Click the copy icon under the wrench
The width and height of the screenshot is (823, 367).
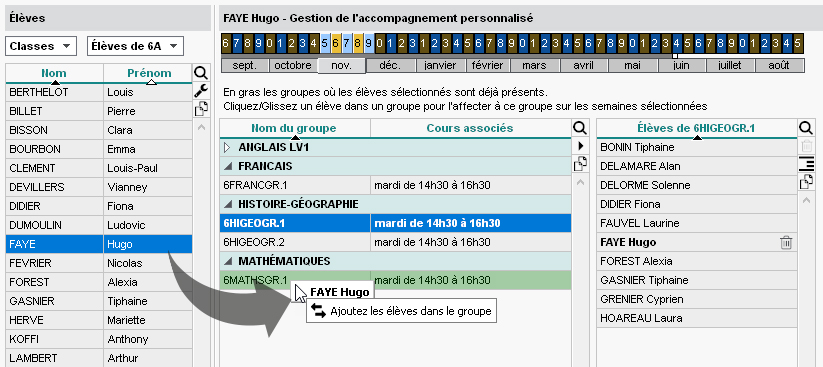[x=201, y=109]
